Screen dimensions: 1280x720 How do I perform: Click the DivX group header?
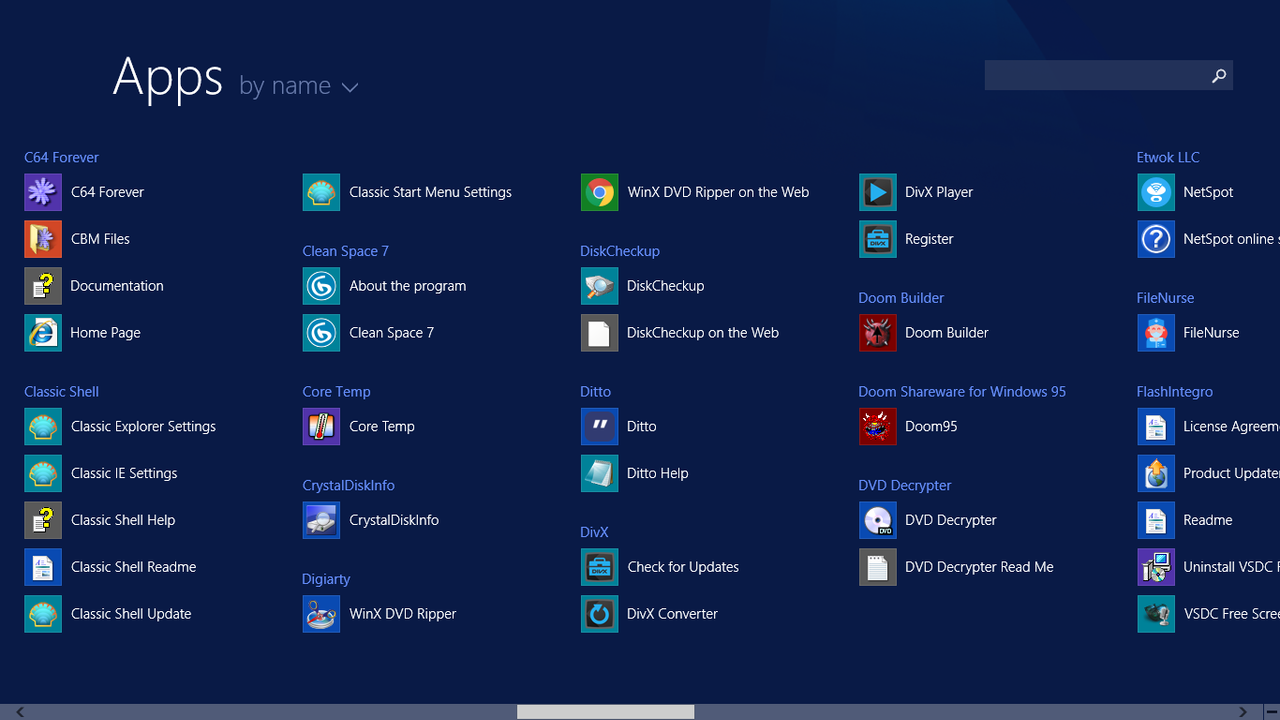[x=594, y=532]
